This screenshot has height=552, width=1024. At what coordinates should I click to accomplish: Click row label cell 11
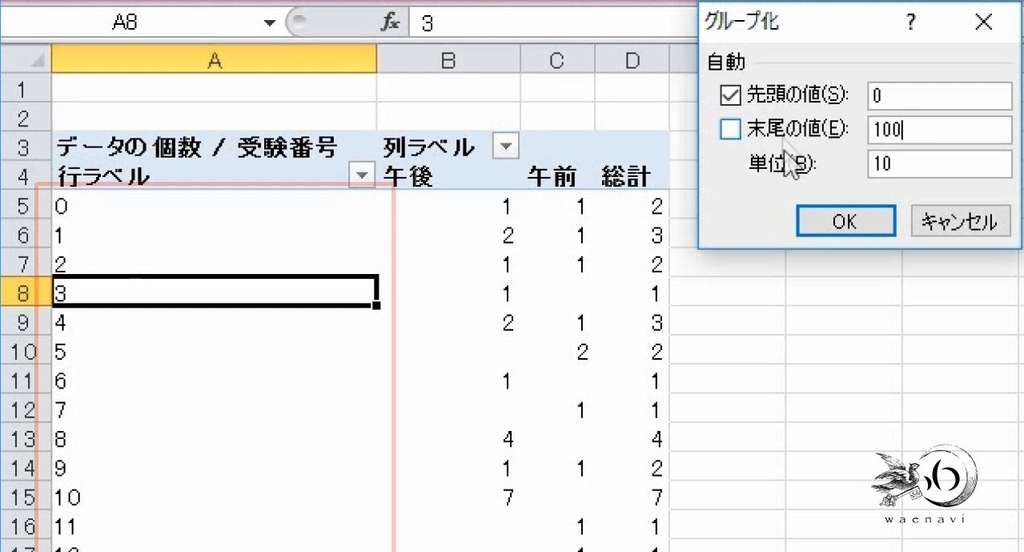pos(214,526)
